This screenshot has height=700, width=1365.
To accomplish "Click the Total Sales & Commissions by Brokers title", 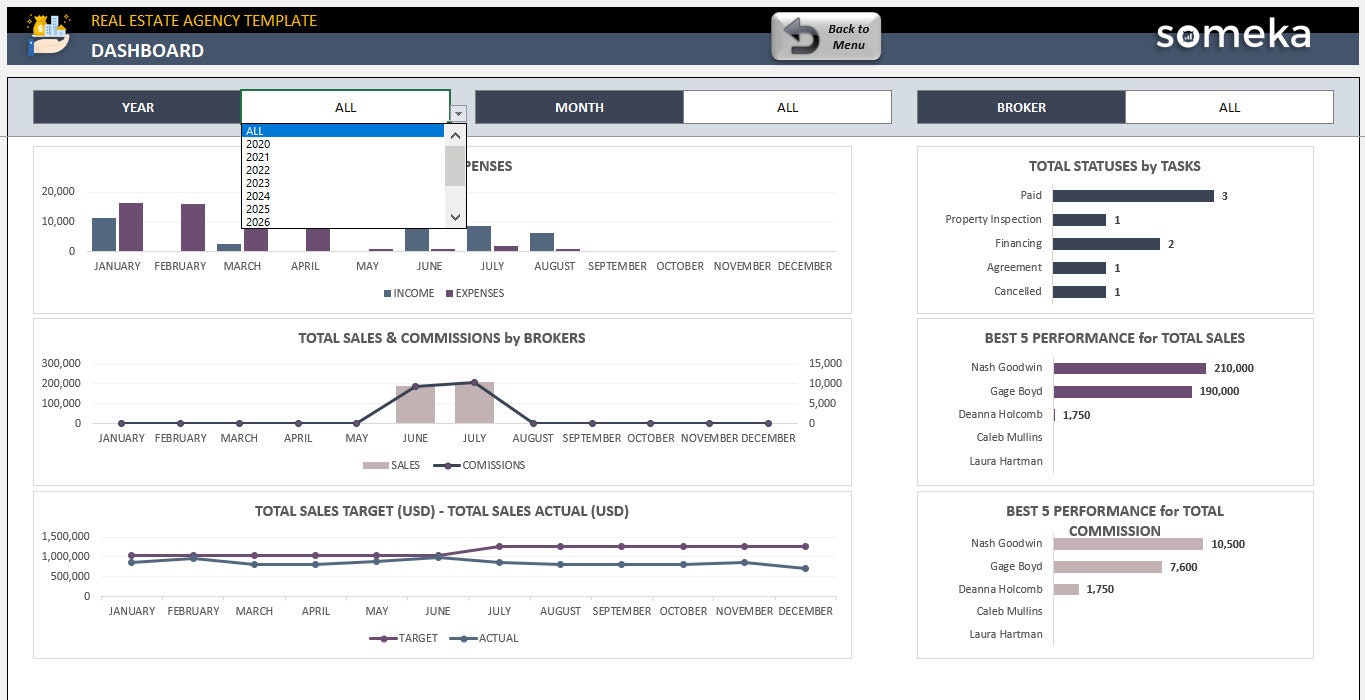I will point(442,338).
